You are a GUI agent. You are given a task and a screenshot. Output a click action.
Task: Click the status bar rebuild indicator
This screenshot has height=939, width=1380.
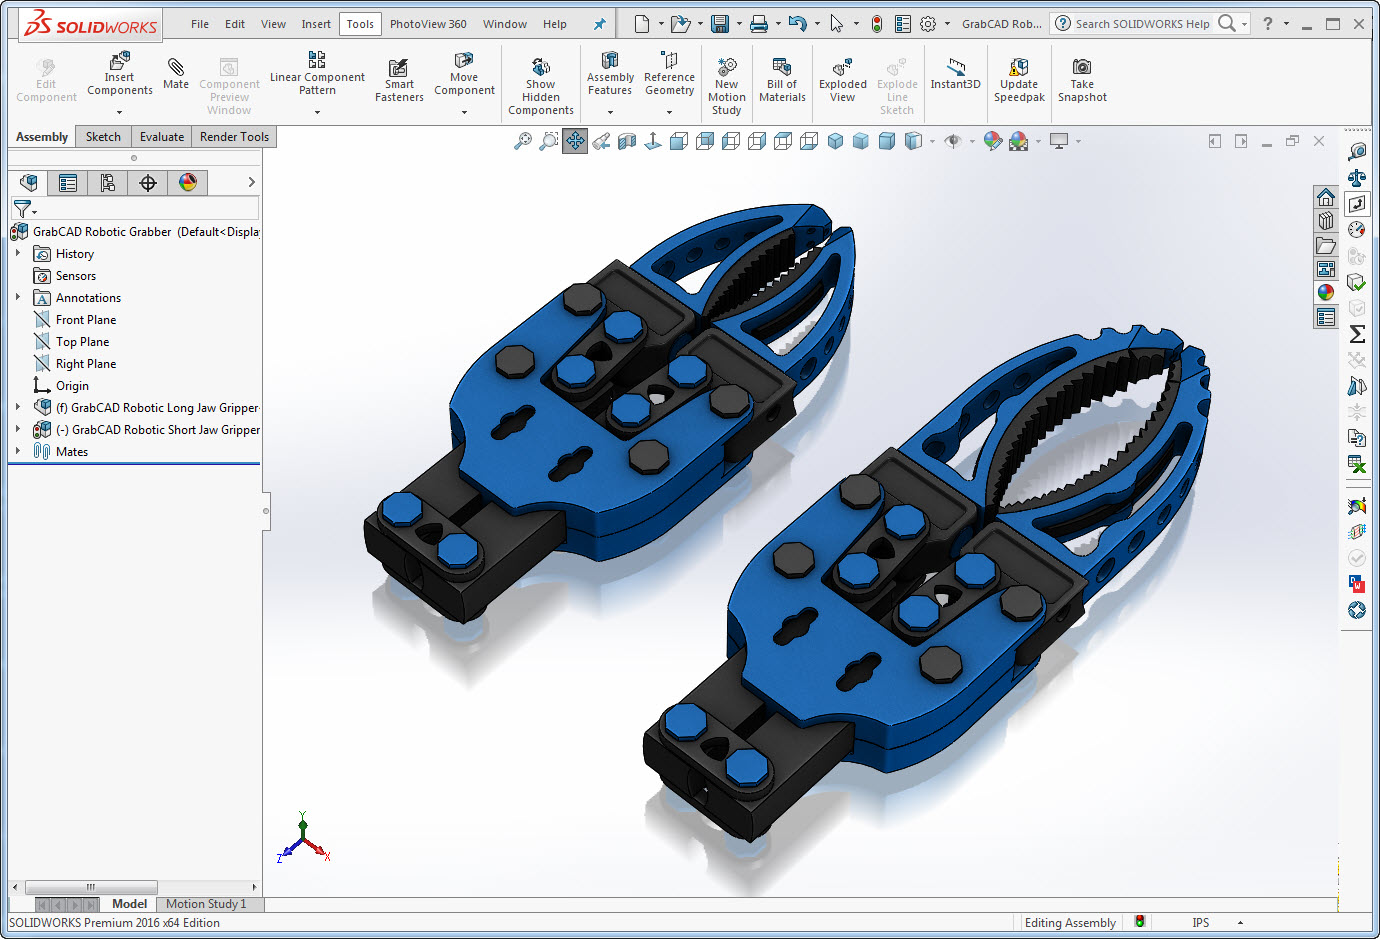[1139, 922]
